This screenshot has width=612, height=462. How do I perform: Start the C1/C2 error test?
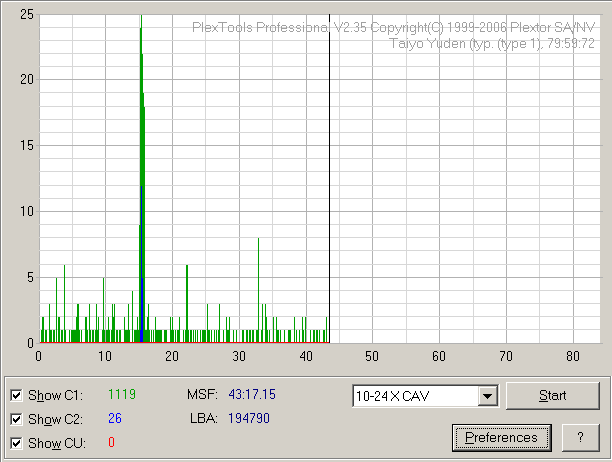coord(553,396)
